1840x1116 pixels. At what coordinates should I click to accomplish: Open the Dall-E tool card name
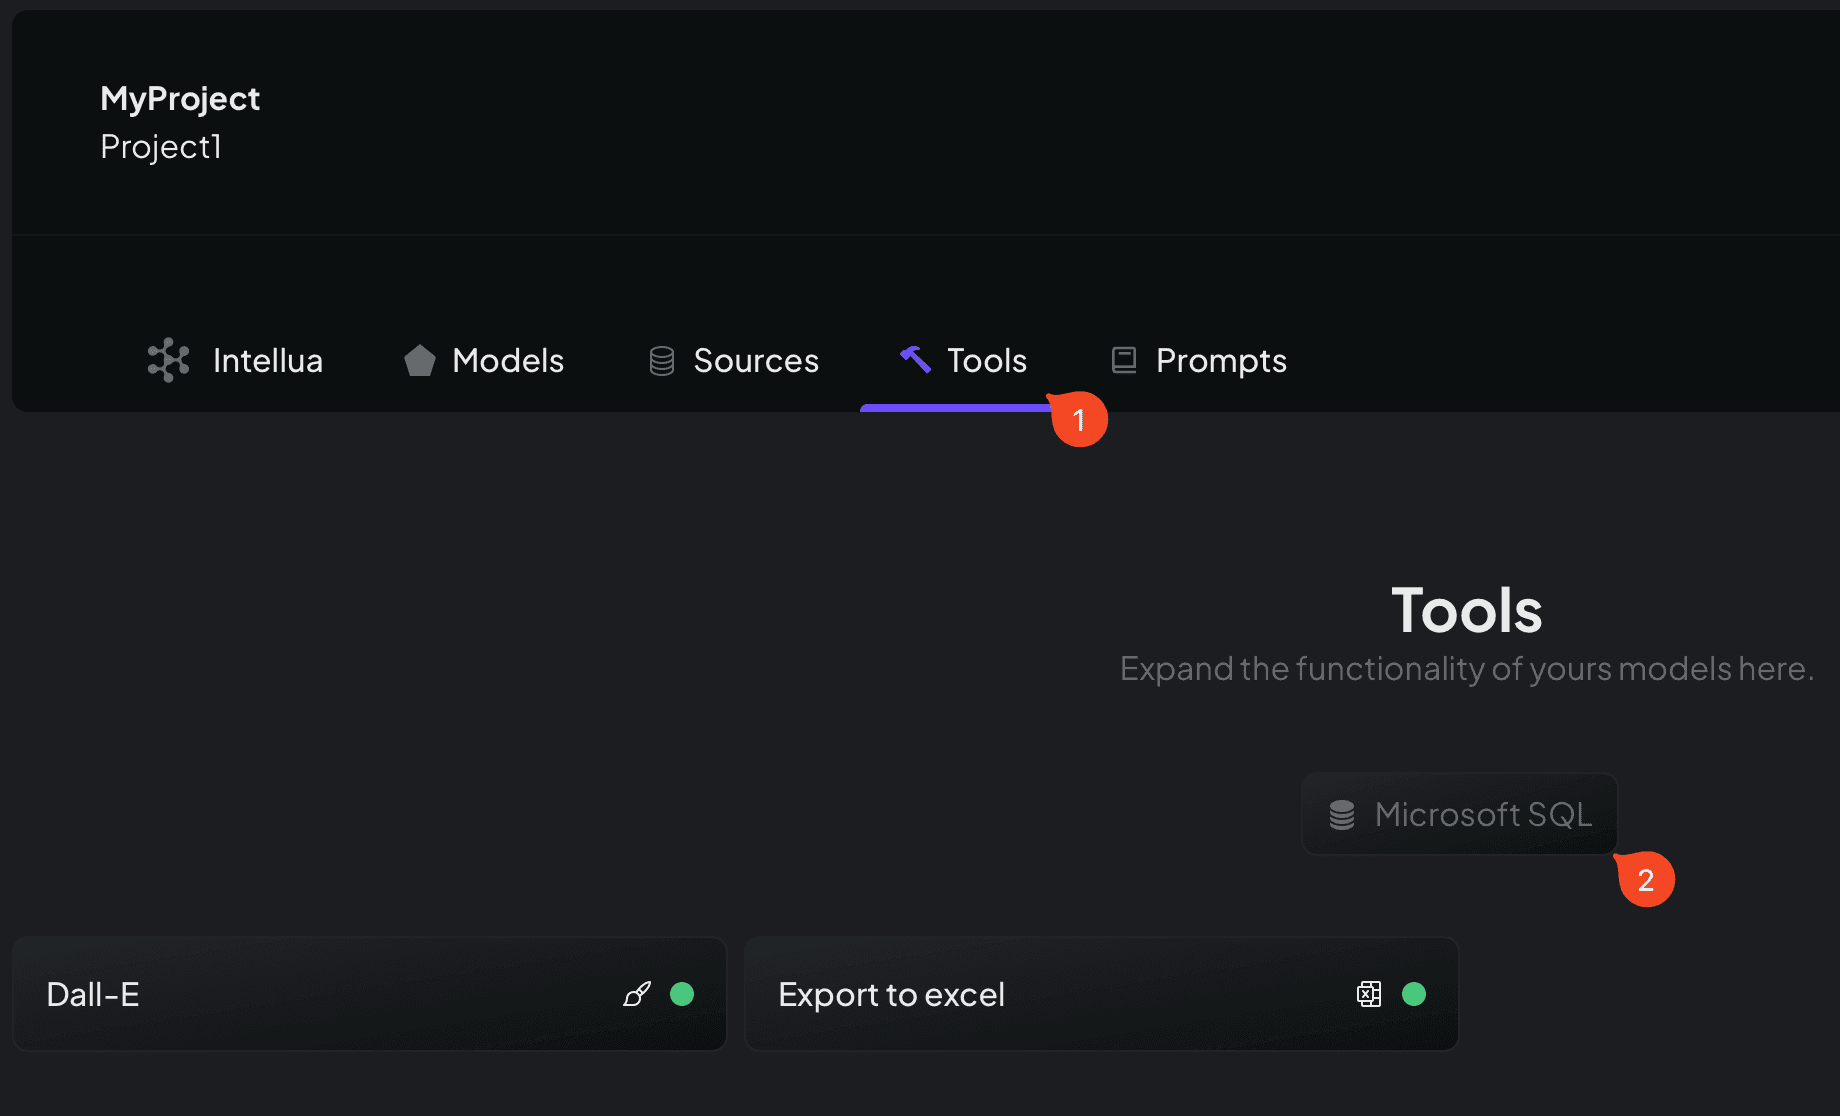click(x=93, y=995)
